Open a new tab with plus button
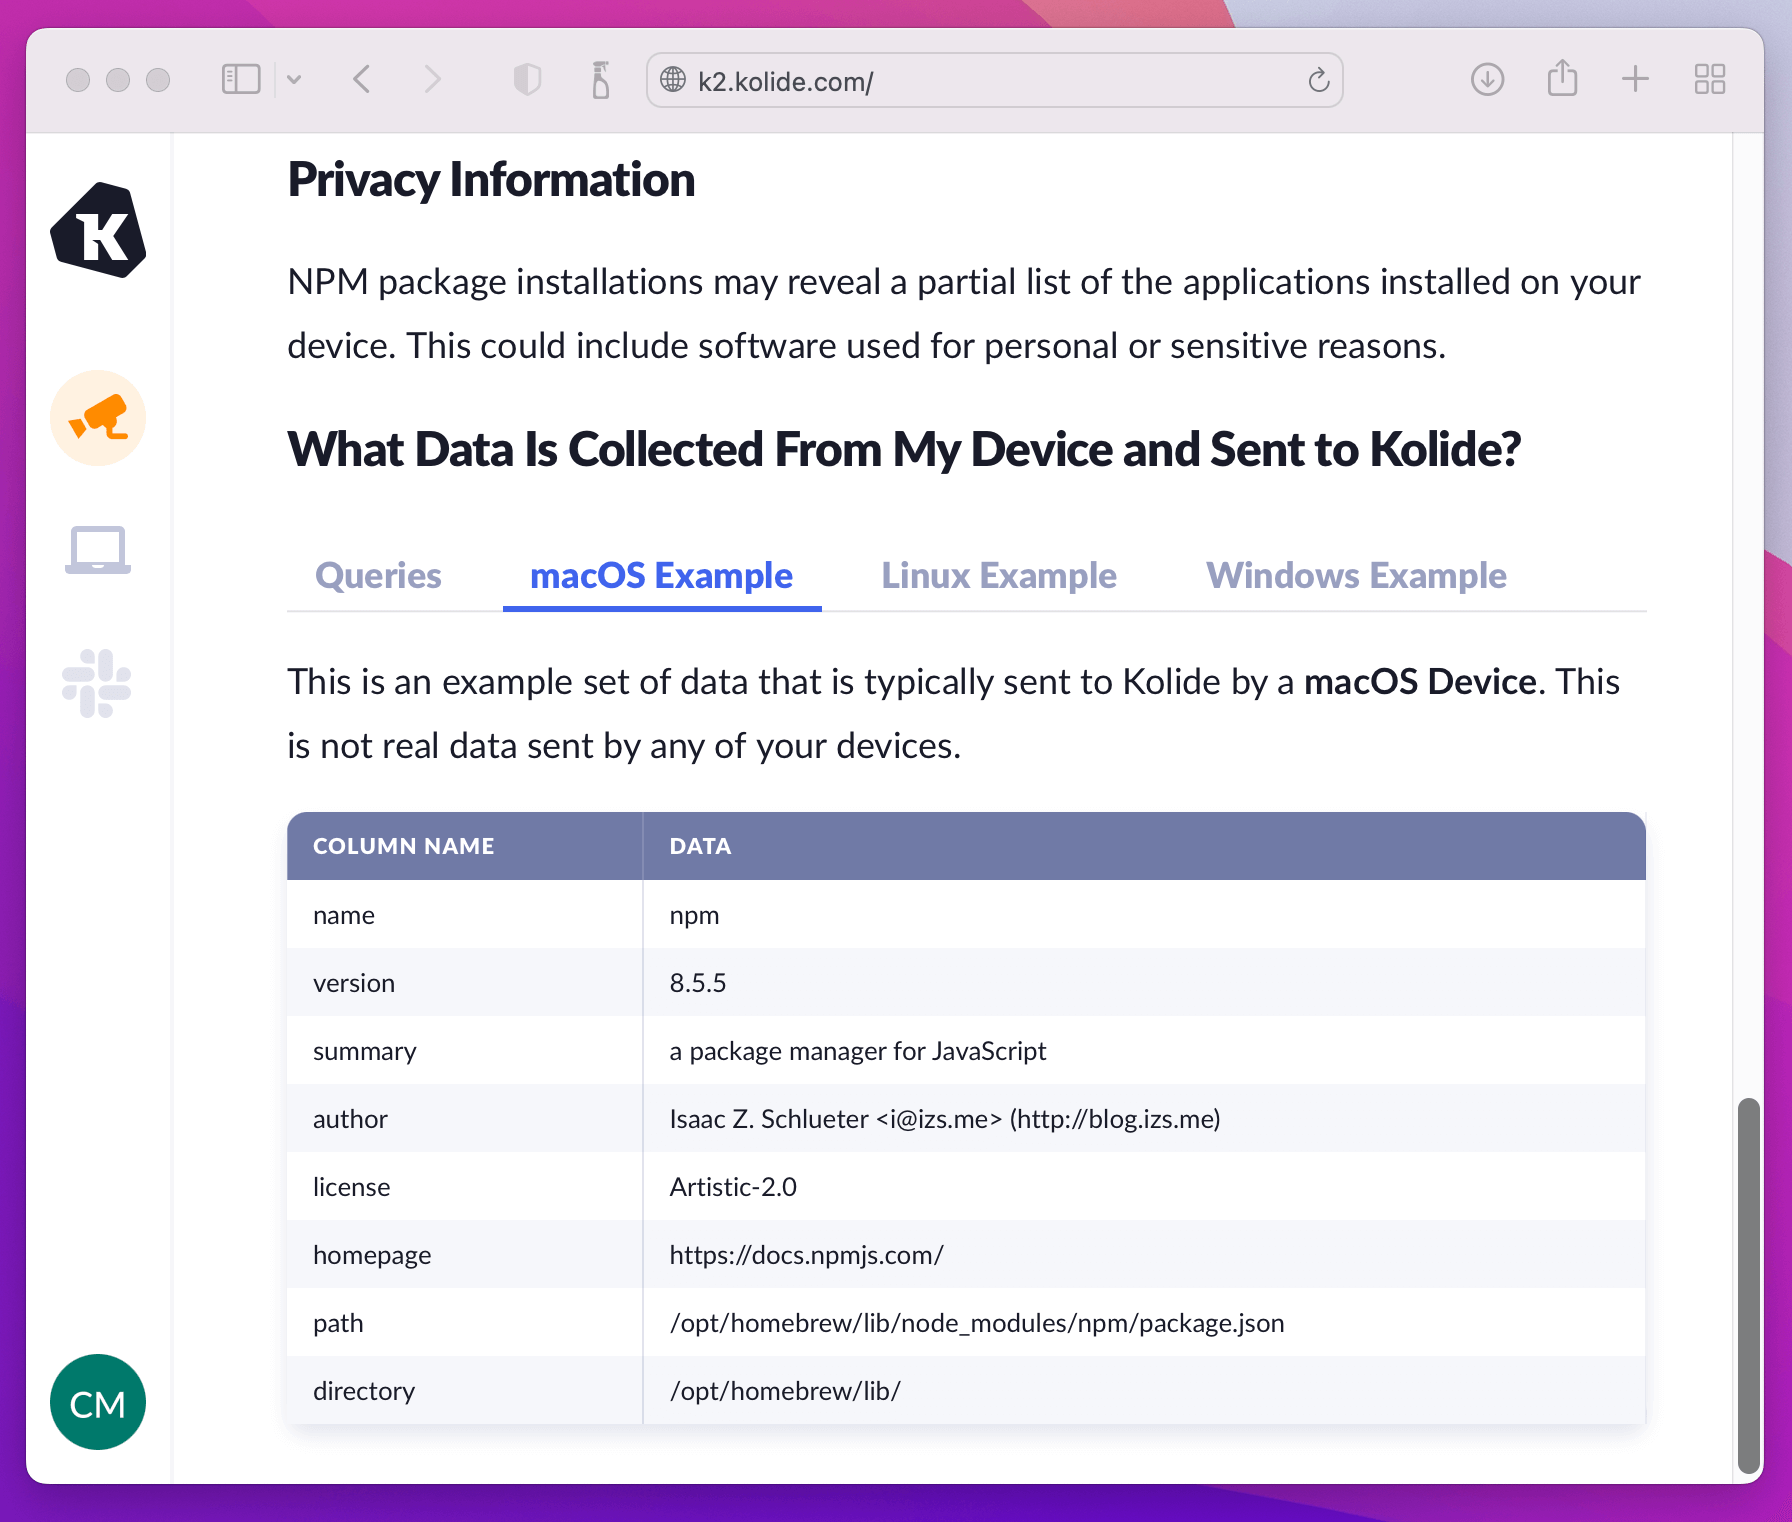Screen dimensions: 1792x1522 pyautogui.click(x=1635, y=79)
